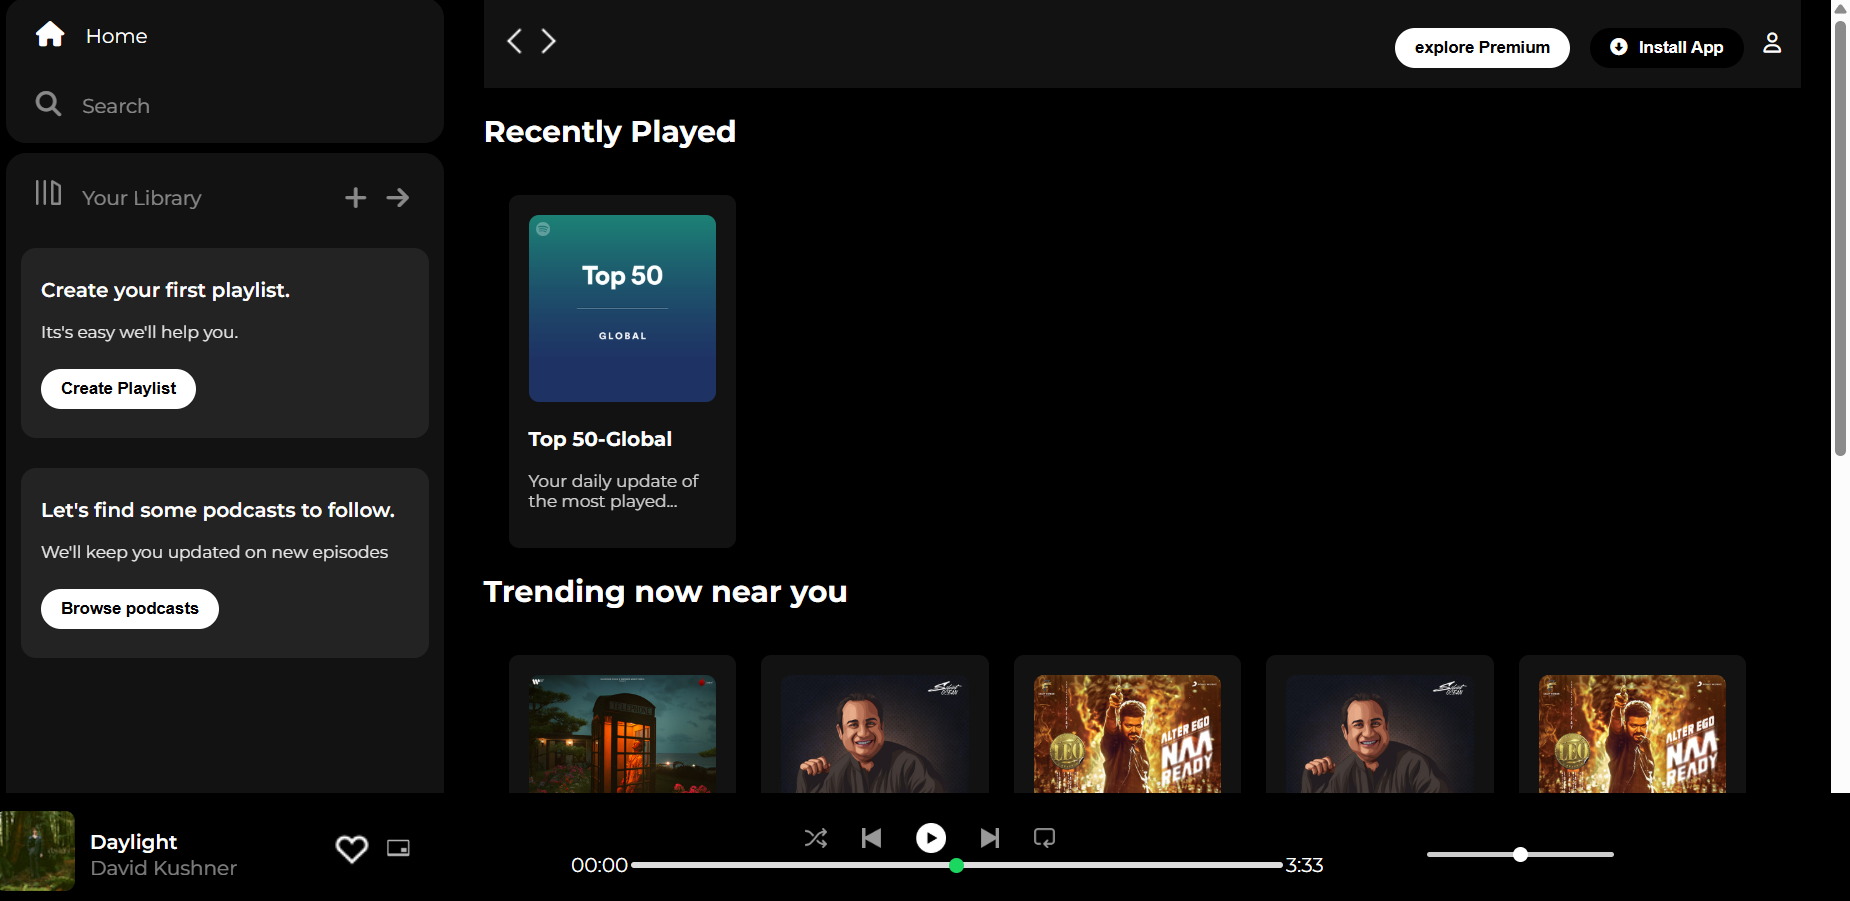1850x901 pixels.
Task: Click the song progress bar handle
Action: click(957, 866)
